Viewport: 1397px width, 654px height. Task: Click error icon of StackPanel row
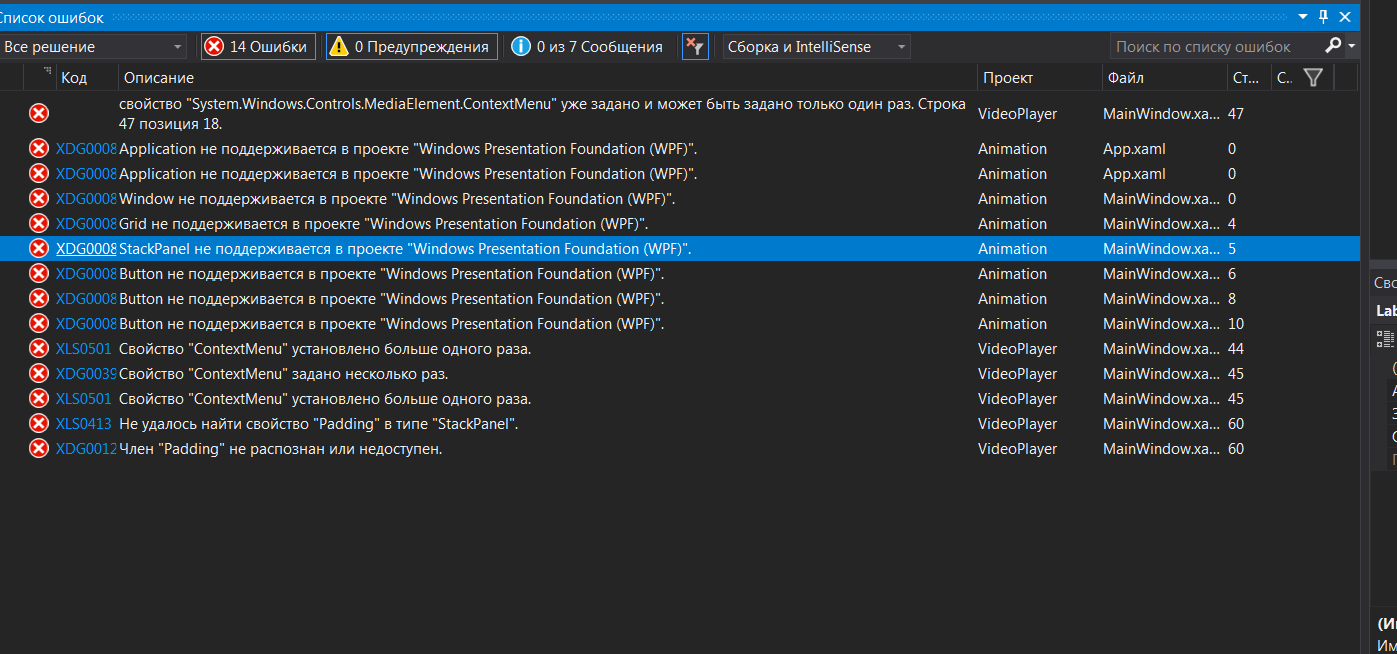pyautogui.click(x=39, y=248)
